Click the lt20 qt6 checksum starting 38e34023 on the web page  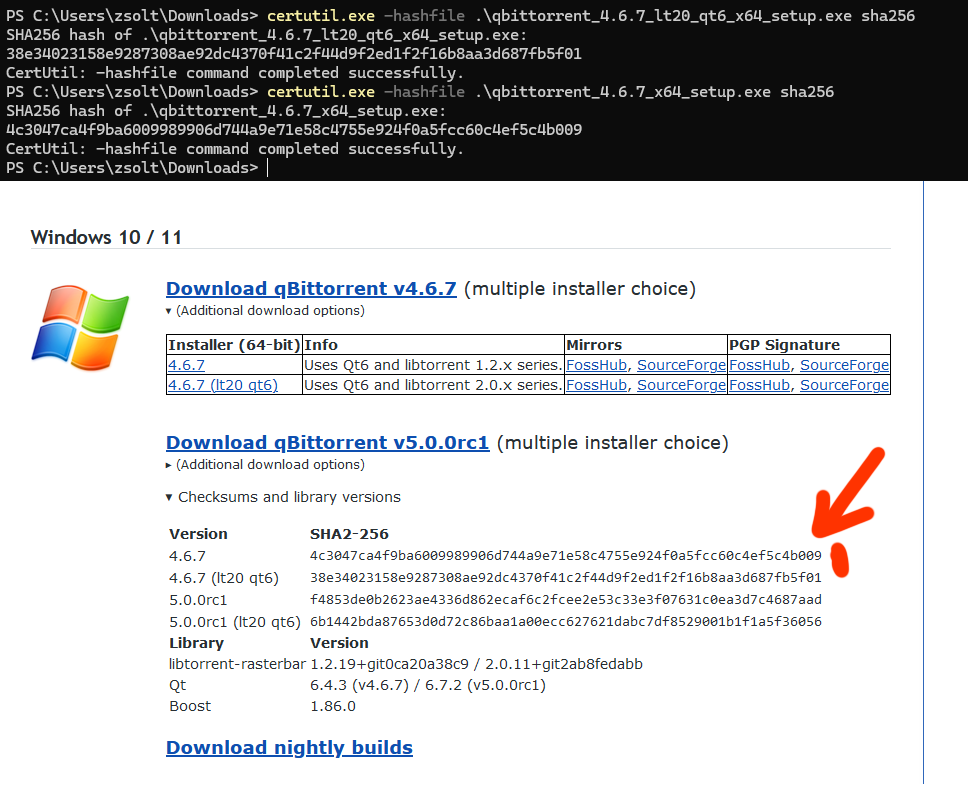565,578
